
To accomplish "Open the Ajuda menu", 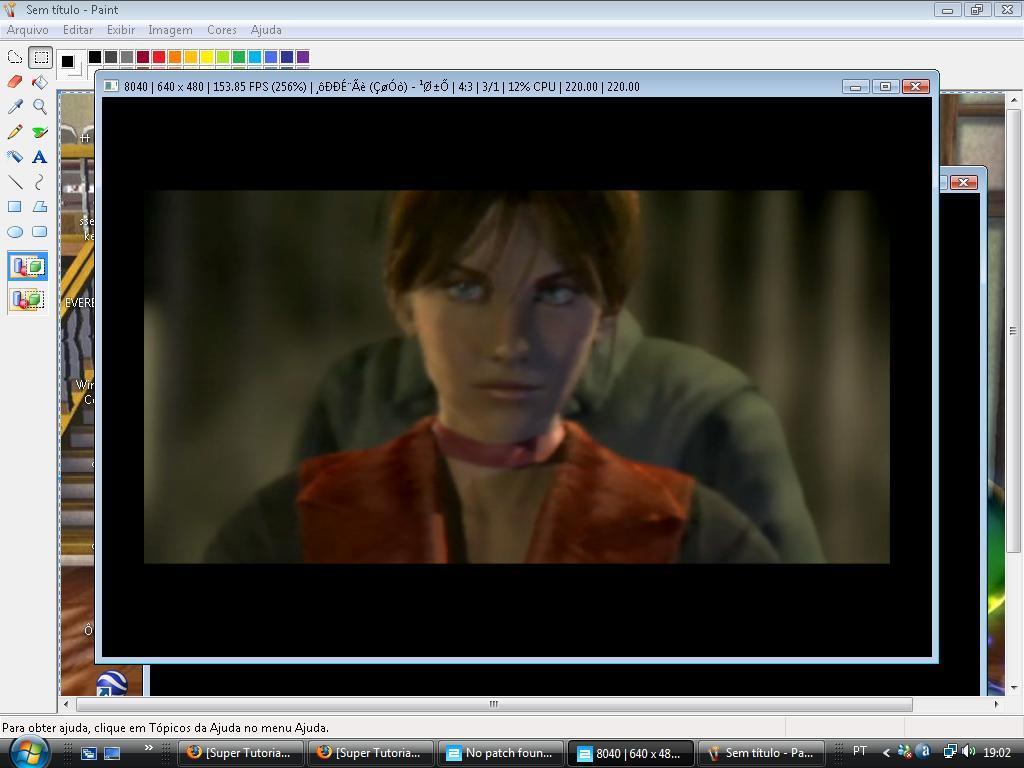I will click(266, 30).
